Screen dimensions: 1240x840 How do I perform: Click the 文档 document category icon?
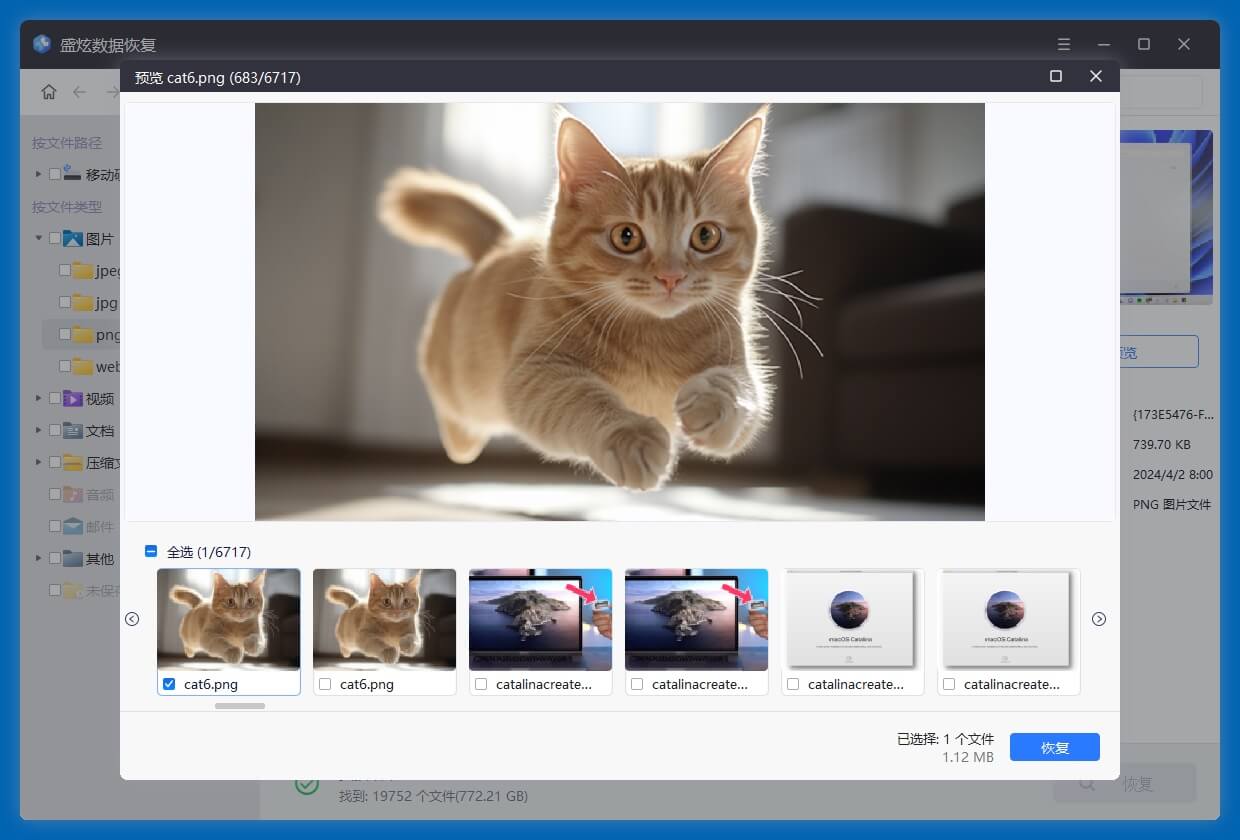coord(73,431)
